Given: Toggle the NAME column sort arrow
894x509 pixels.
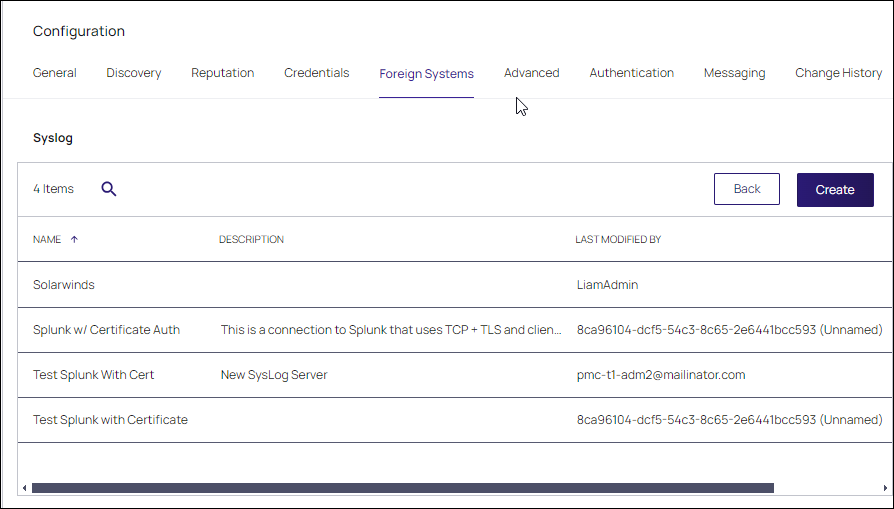Looking at the screenshot, I should click(x=74, y=239).
